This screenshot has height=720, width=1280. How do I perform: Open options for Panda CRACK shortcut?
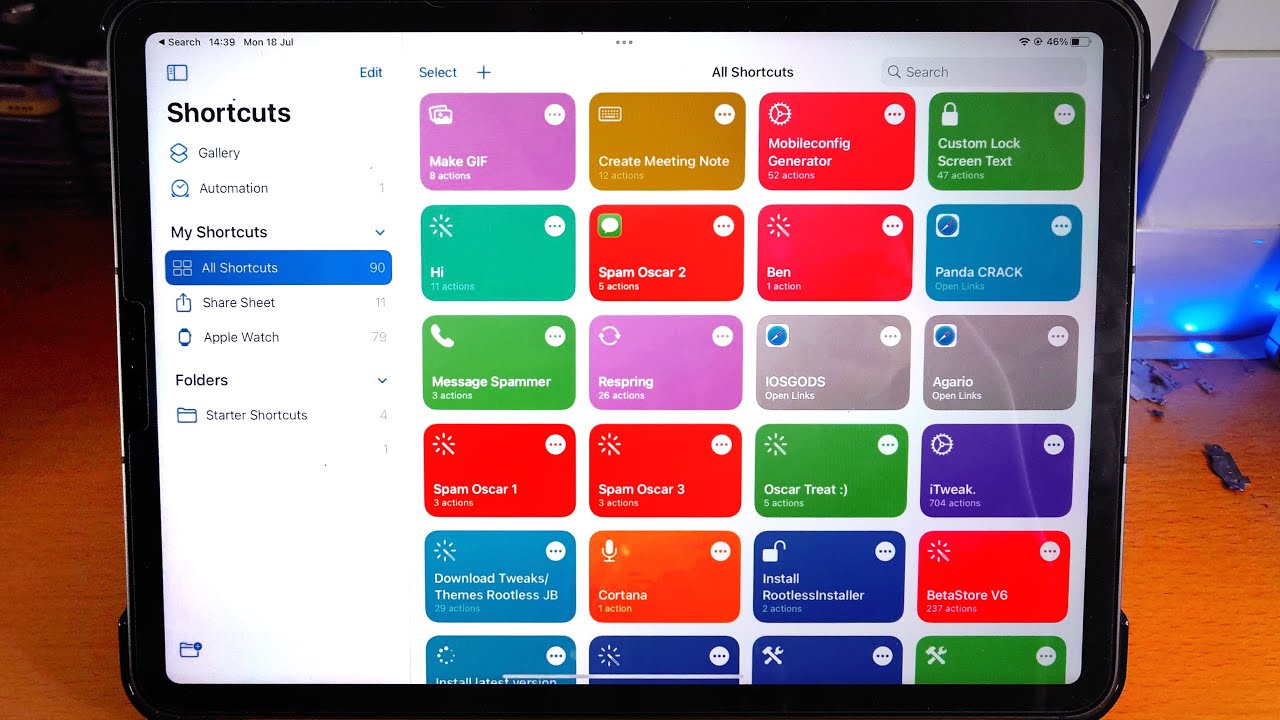click(1062, 227)
